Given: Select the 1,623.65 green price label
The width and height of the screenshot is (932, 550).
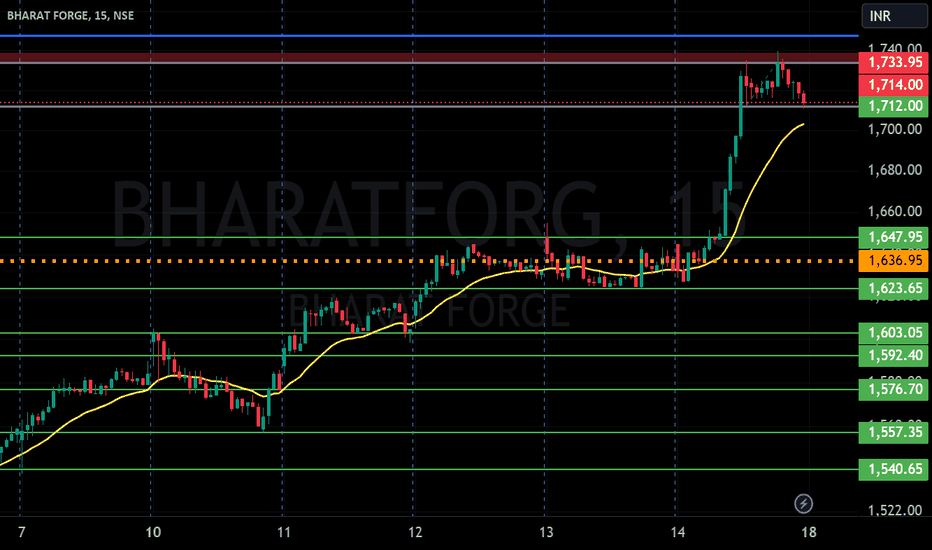Looking at the screenshot, I should tap(893, 288).
